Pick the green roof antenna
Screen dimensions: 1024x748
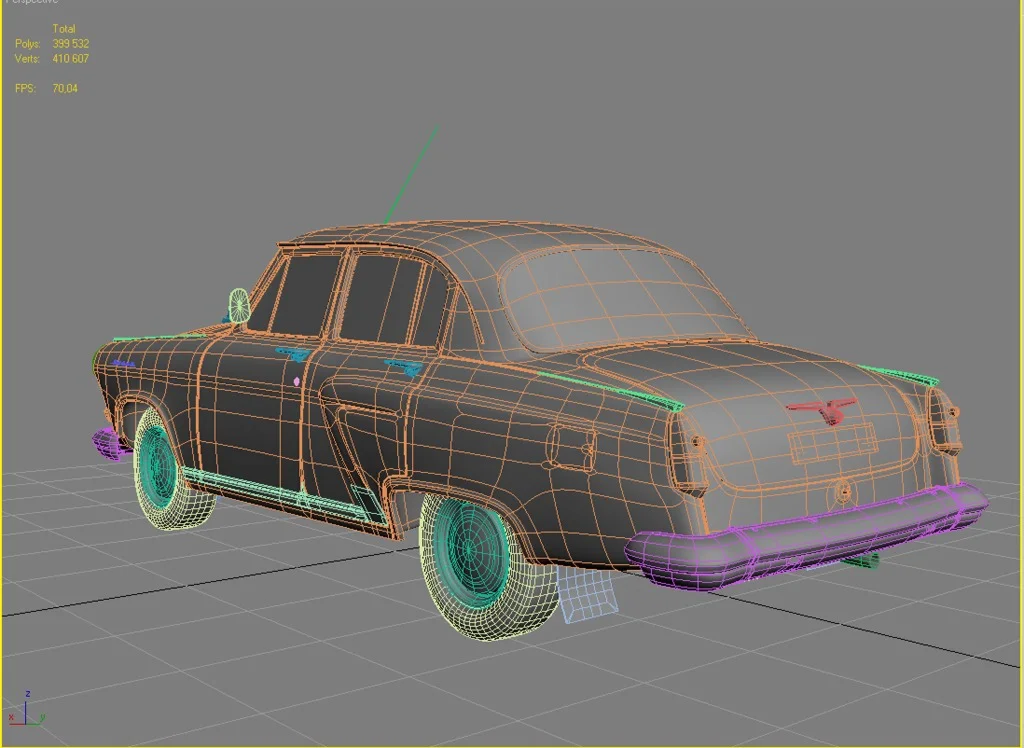point(411,174)
